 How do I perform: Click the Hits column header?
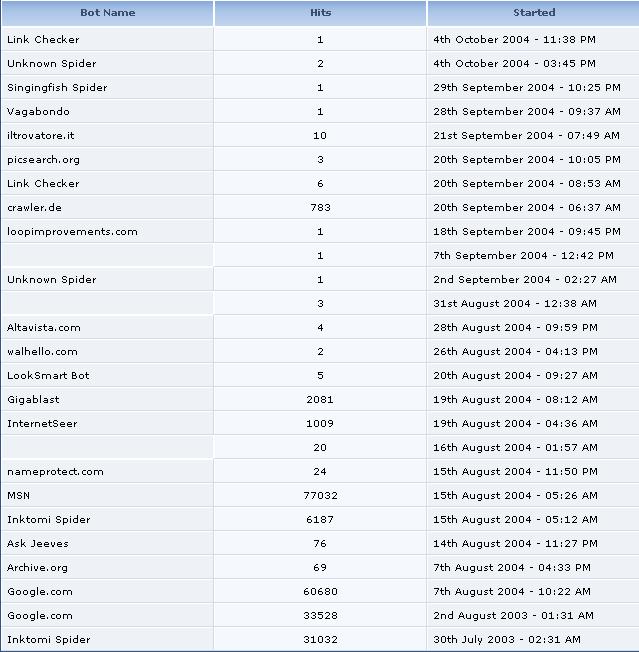point(320,13)
